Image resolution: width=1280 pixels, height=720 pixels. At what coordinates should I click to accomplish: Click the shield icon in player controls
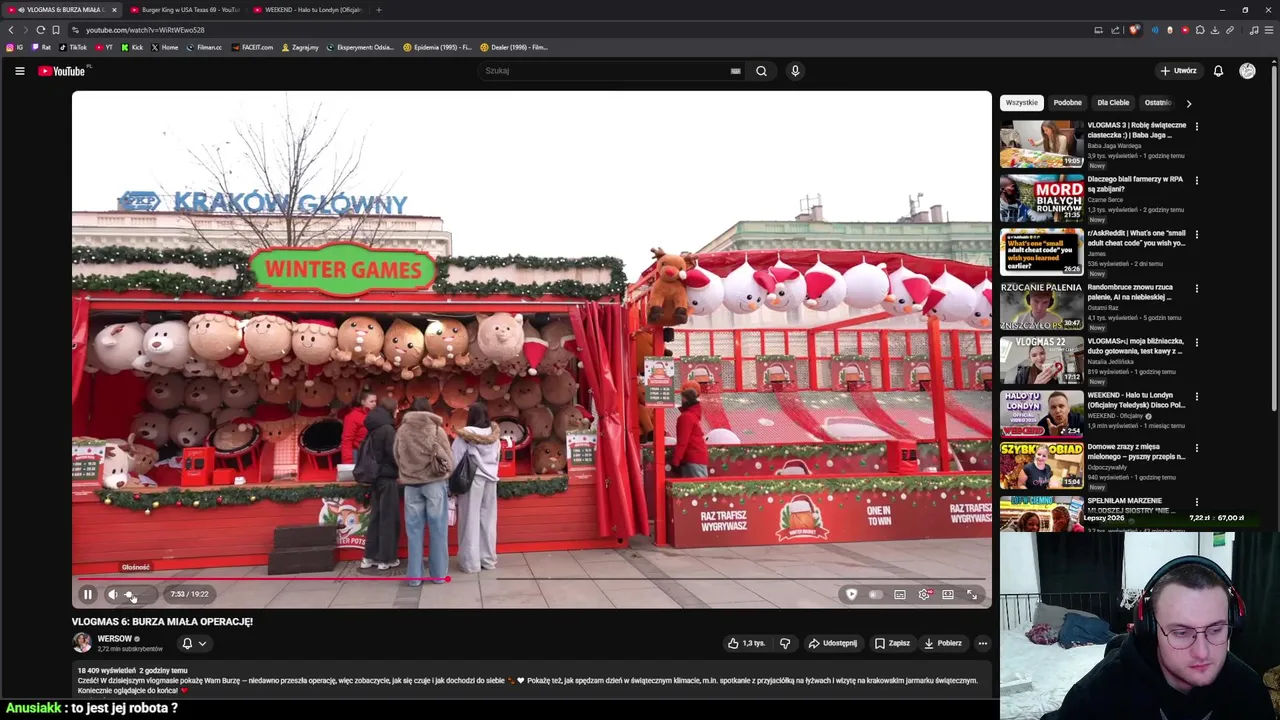coord(851,594)
